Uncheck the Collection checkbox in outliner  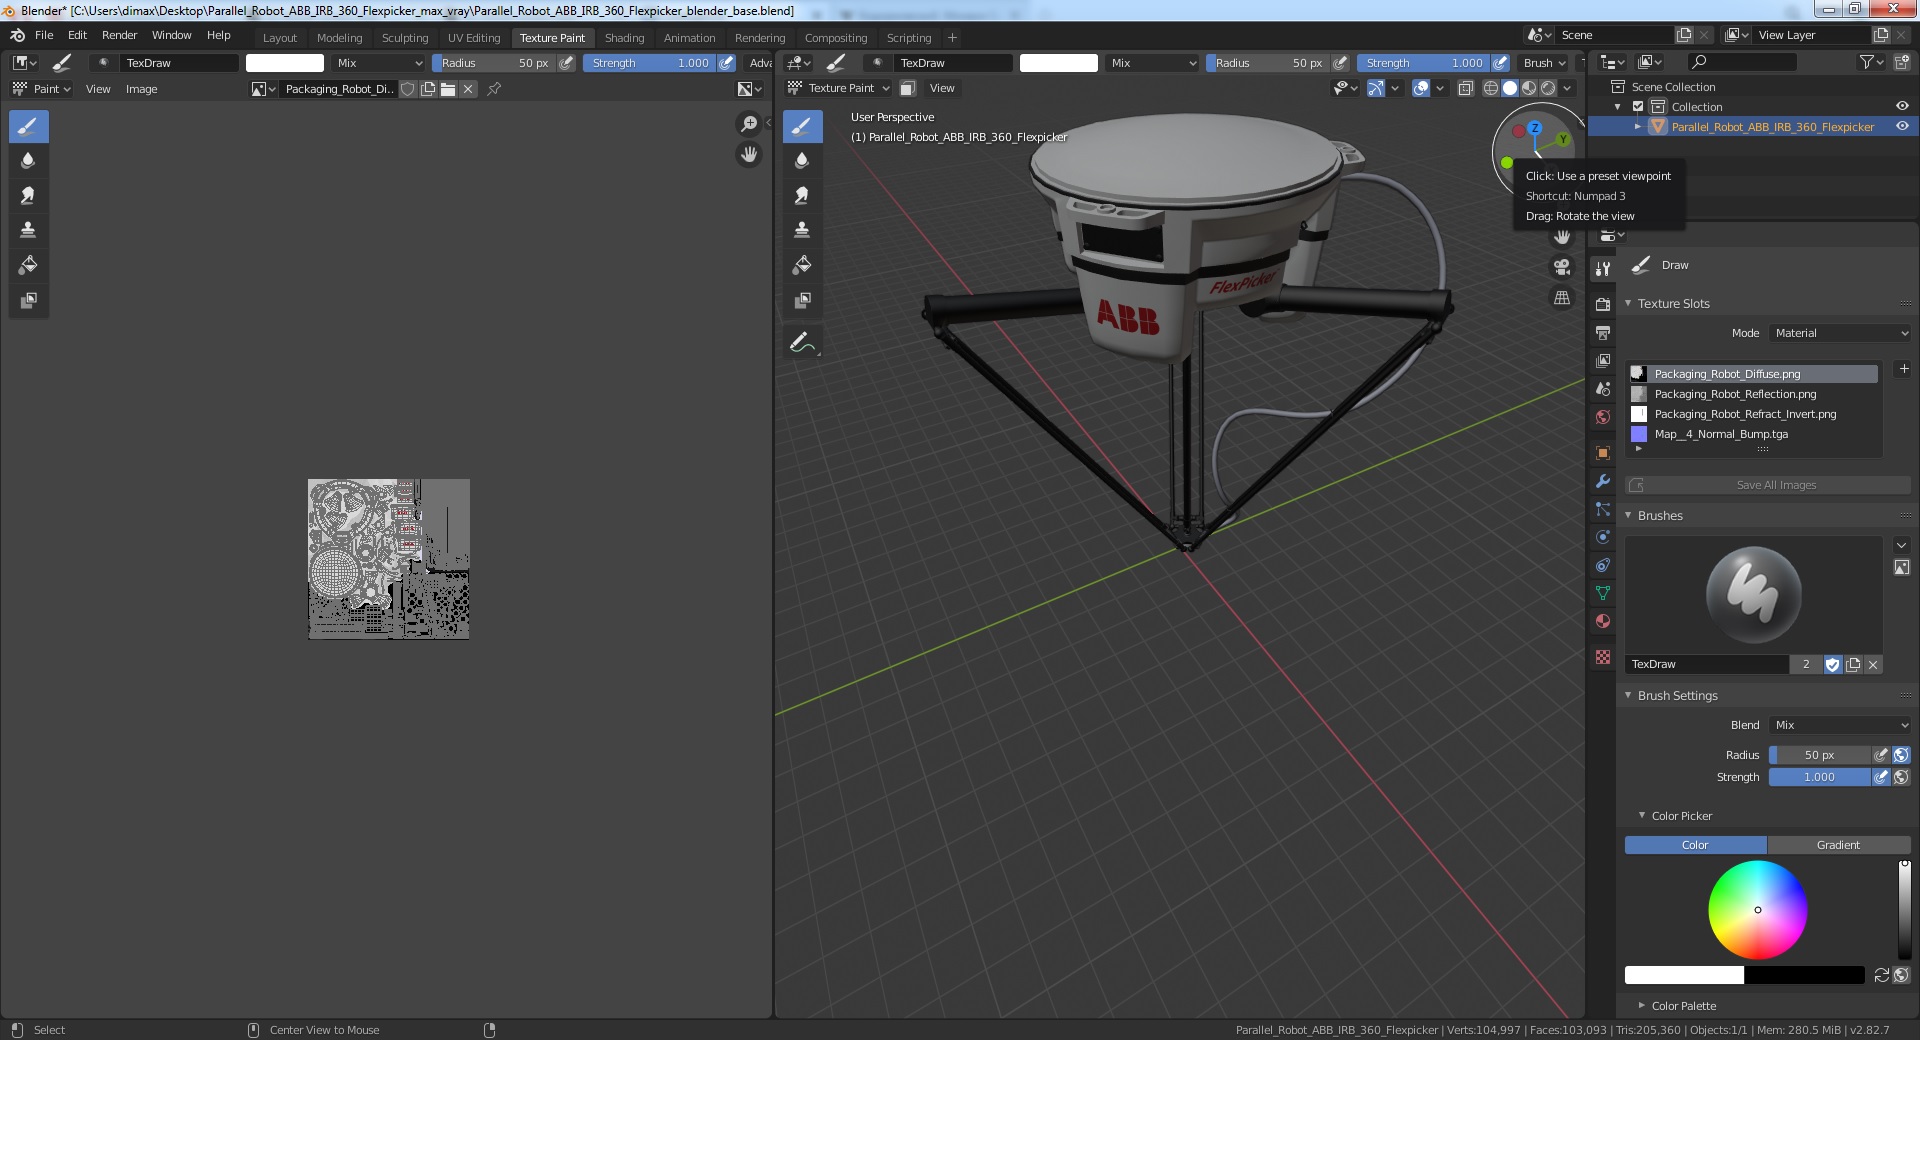[1638, 107]
